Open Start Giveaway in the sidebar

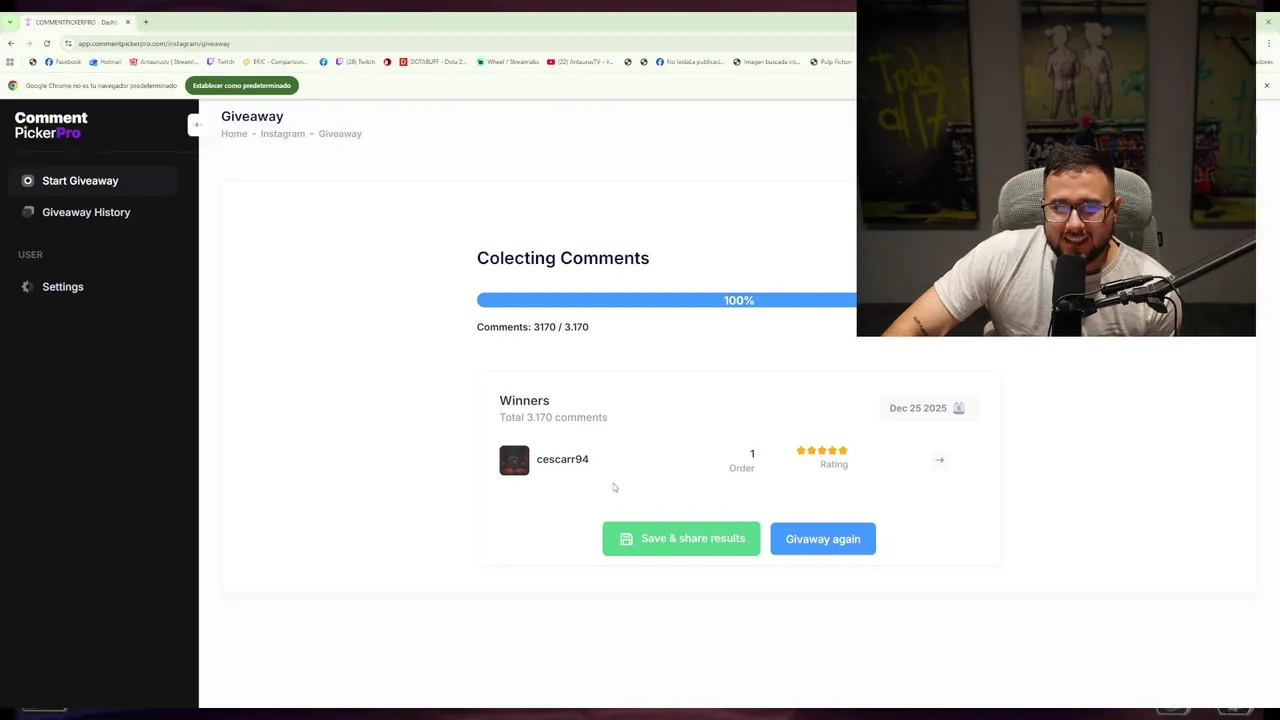coord(92,181)
